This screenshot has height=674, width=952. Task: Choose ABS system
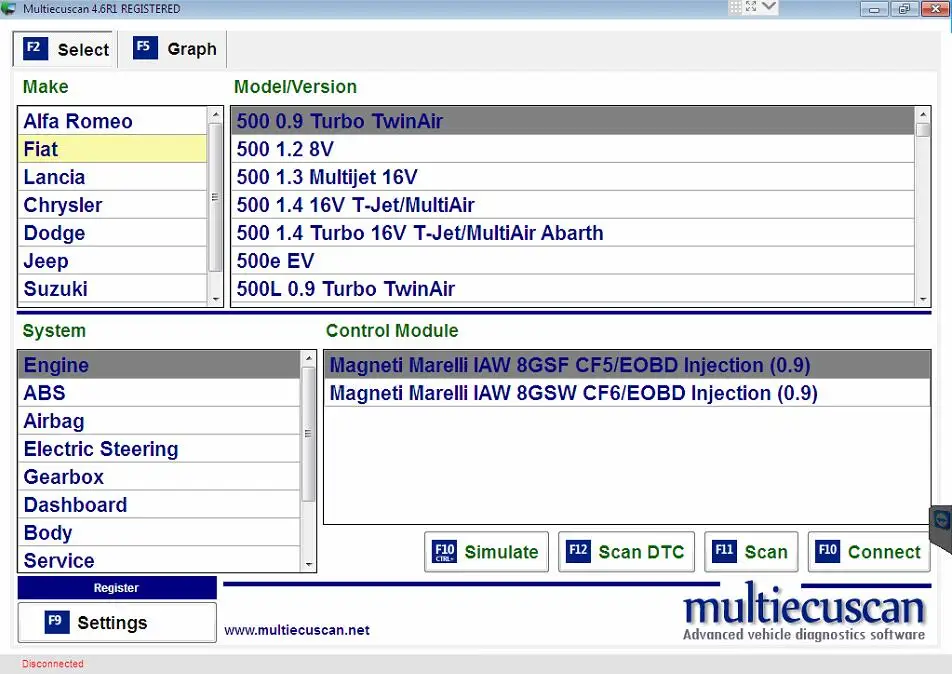tap(160, 393)
